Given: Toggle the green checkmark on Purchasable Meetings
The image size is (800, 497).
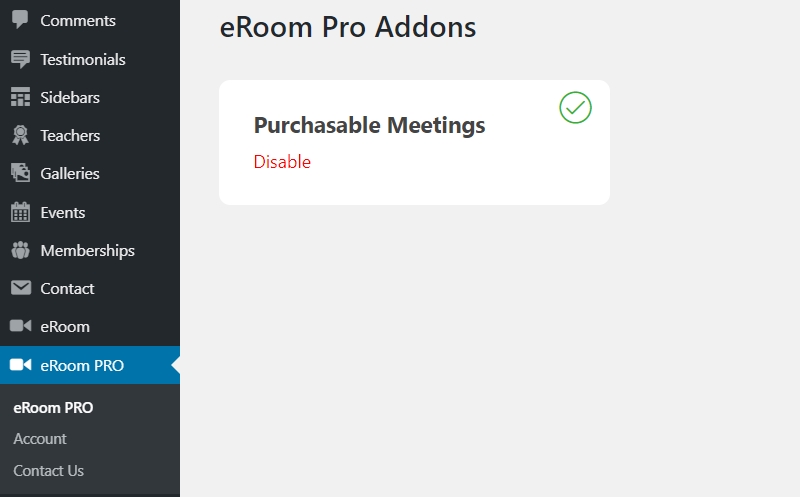Looking at the screenshot, I should (x=575, y=108).
